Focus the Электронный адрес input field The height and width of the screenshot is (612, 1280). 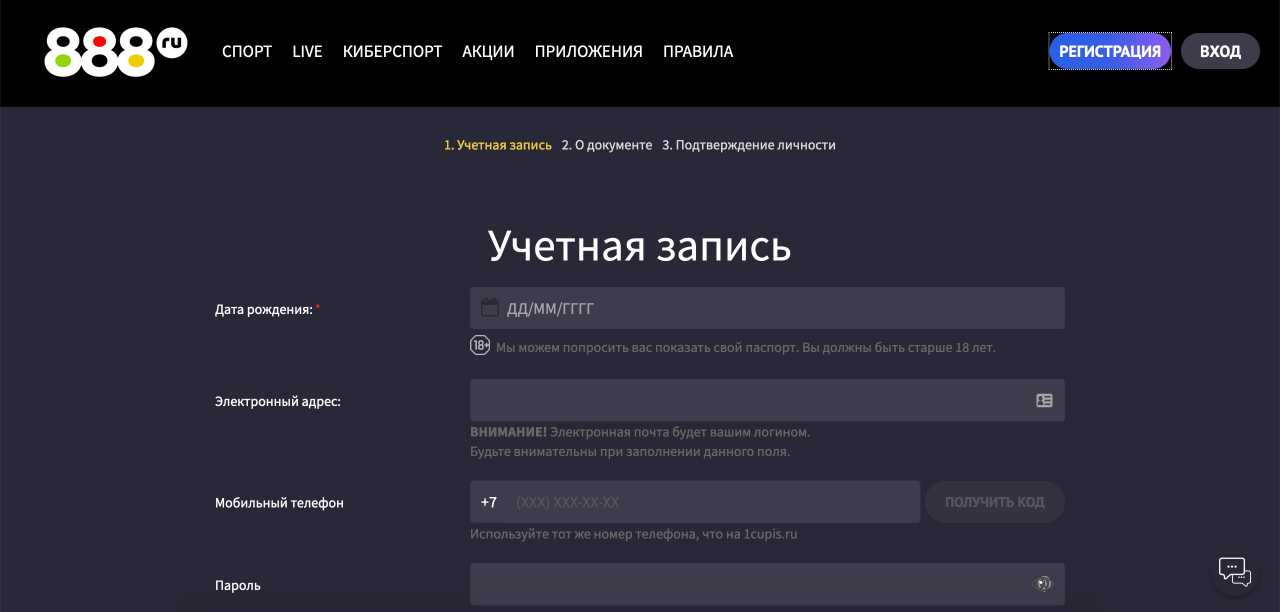click(x=767, y=400)
